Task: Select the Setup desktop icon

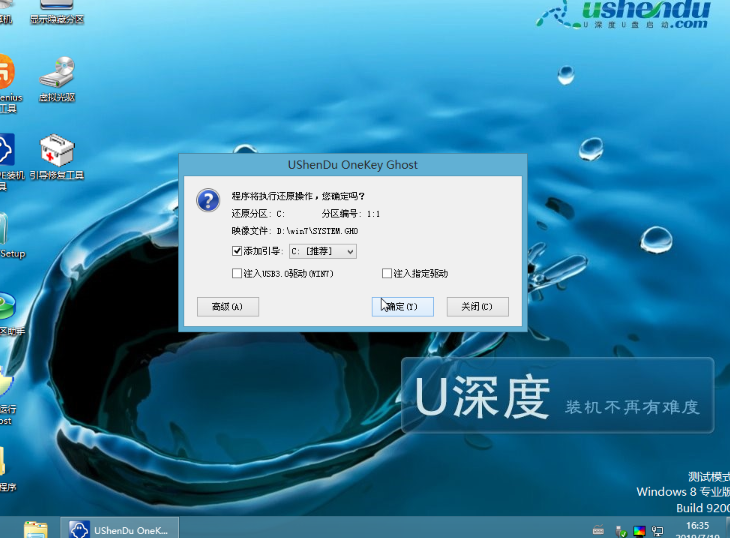Action: click(x=9, y=236)
